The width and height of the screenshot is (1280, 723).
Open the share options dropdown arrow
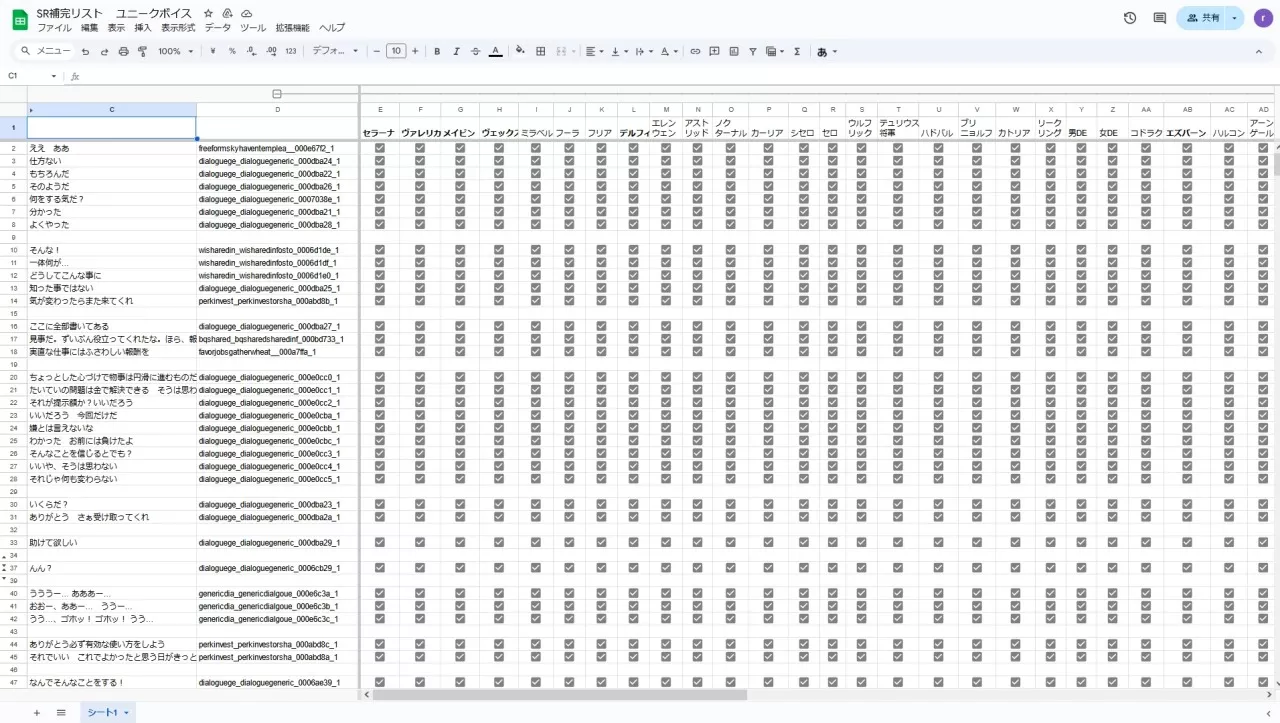coord(1235,18)
